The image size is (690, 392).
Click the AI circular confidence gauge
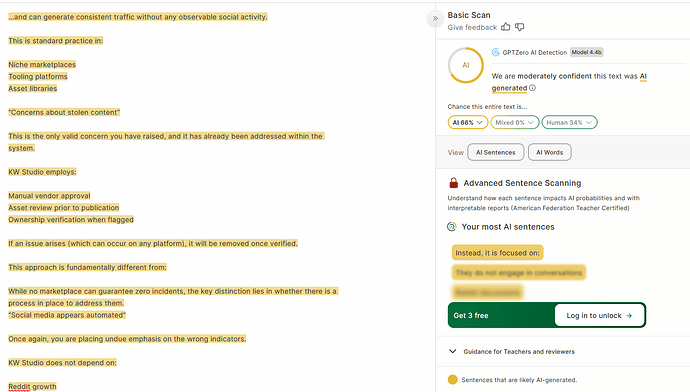(x=466, y=65)
